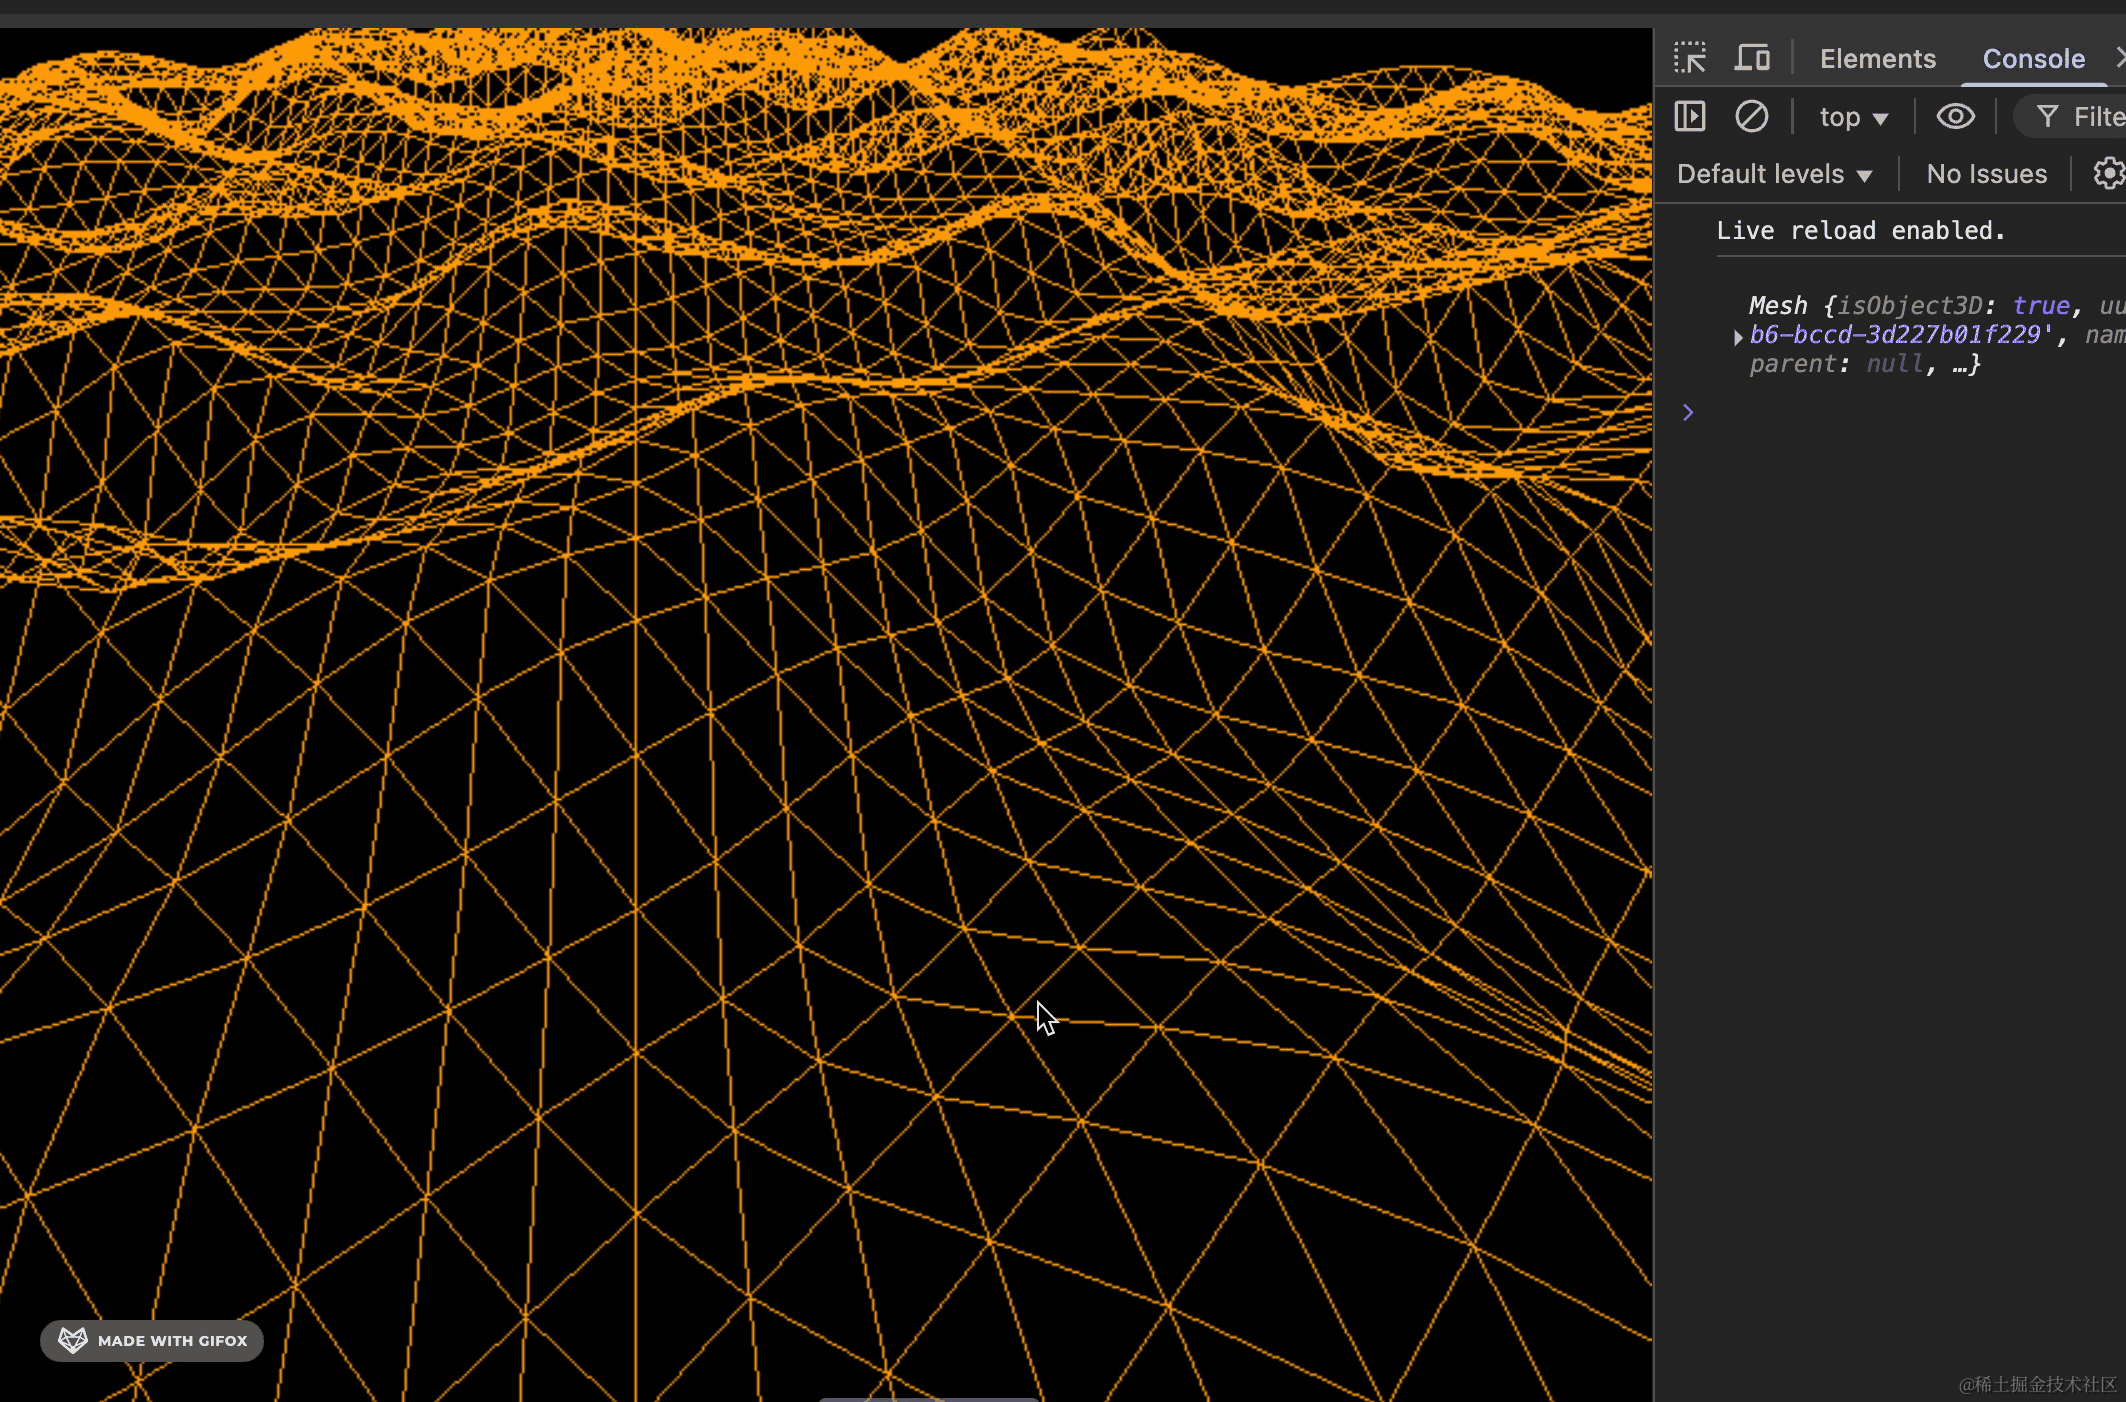2126x1402 pixels.
Task: Click the 'Made with Gifox' badge
Action: pyautogui.click(x=152, y=1340)
